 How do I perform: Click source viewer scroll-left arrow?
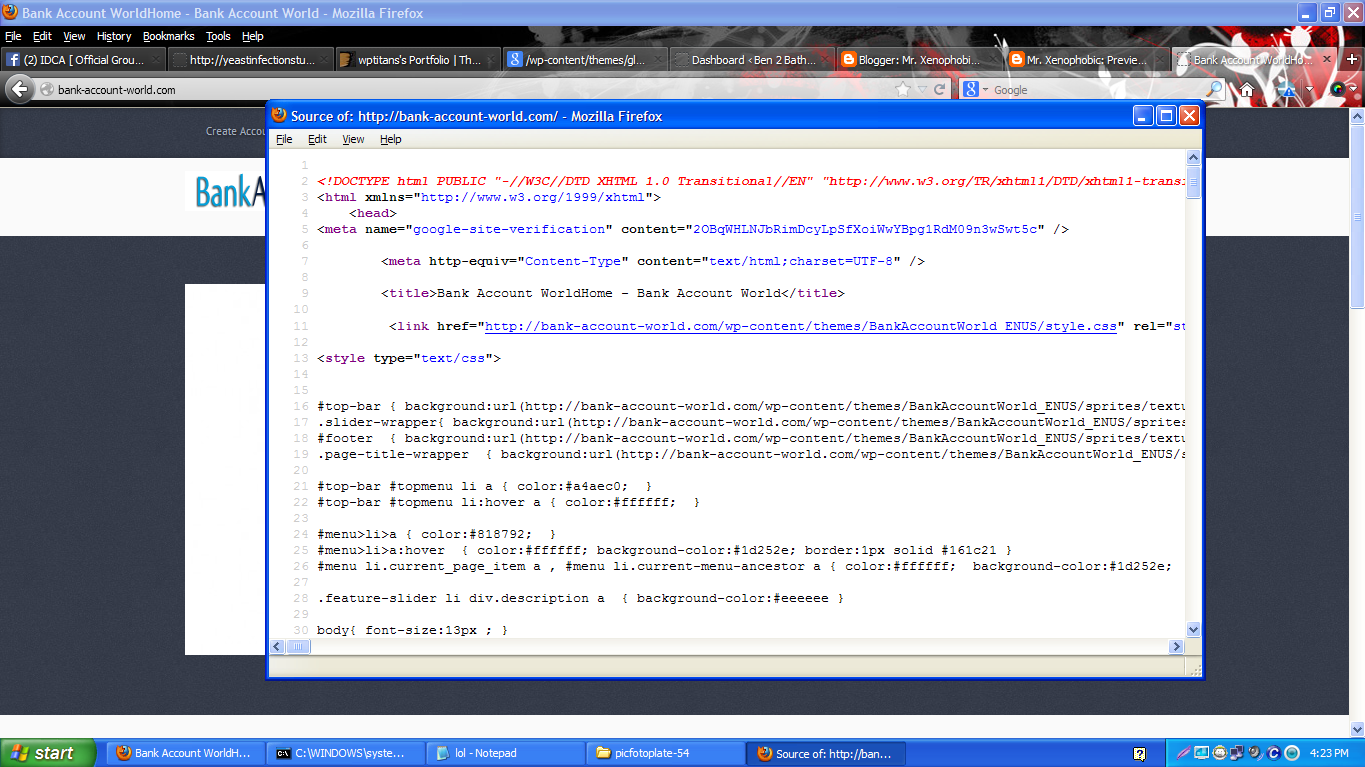coord(278,647)
